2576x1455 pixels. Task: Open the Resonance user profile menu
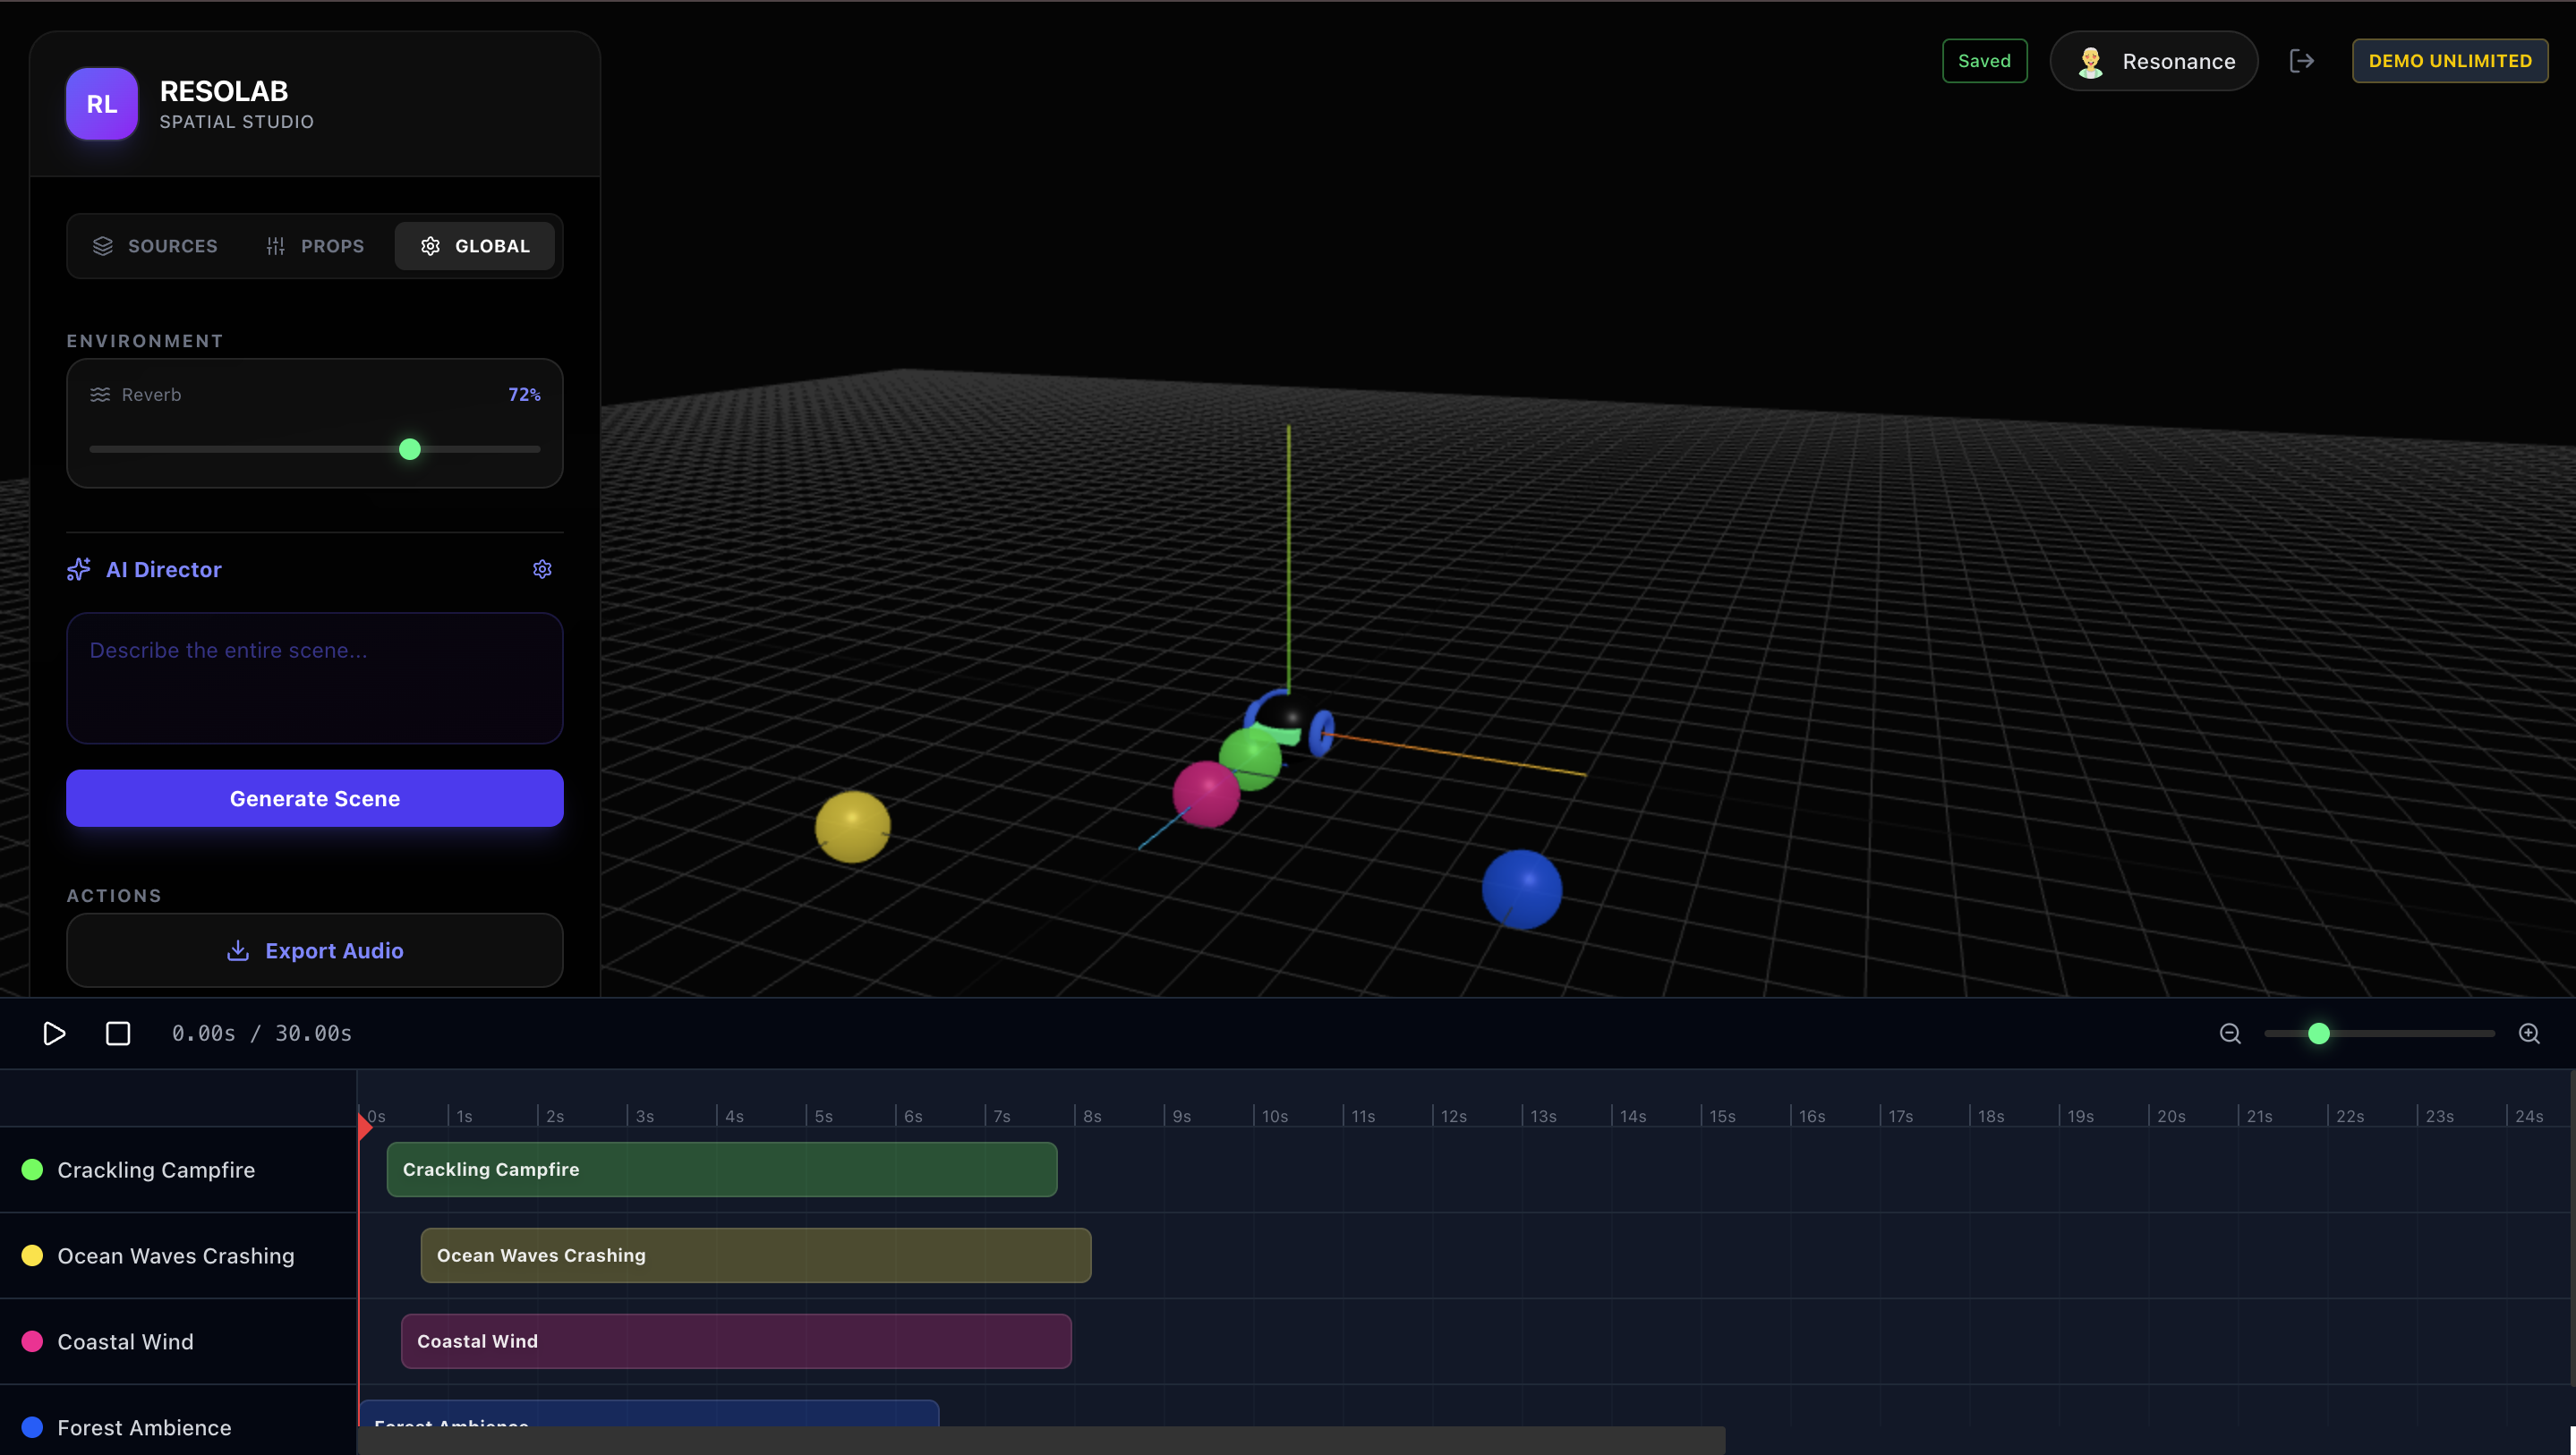[x=2154, y=61]
